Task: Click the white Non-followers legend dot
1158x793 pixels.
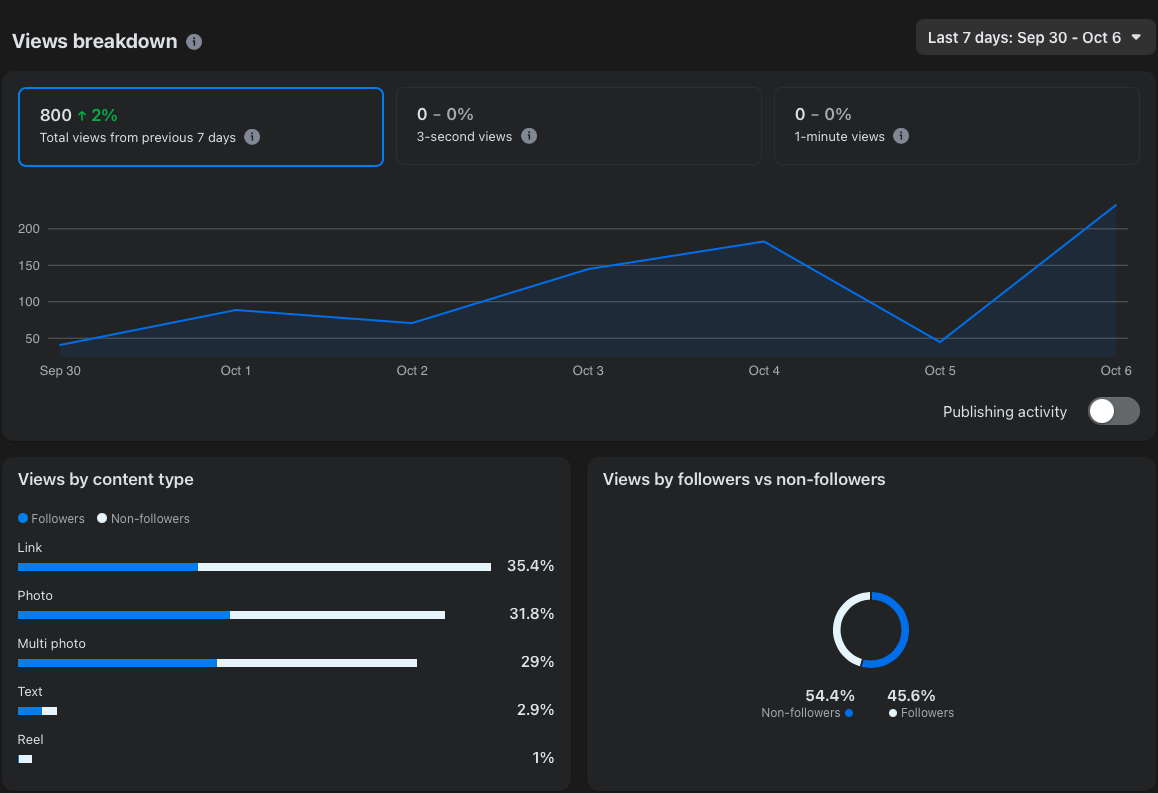Action: coord(102,519)
